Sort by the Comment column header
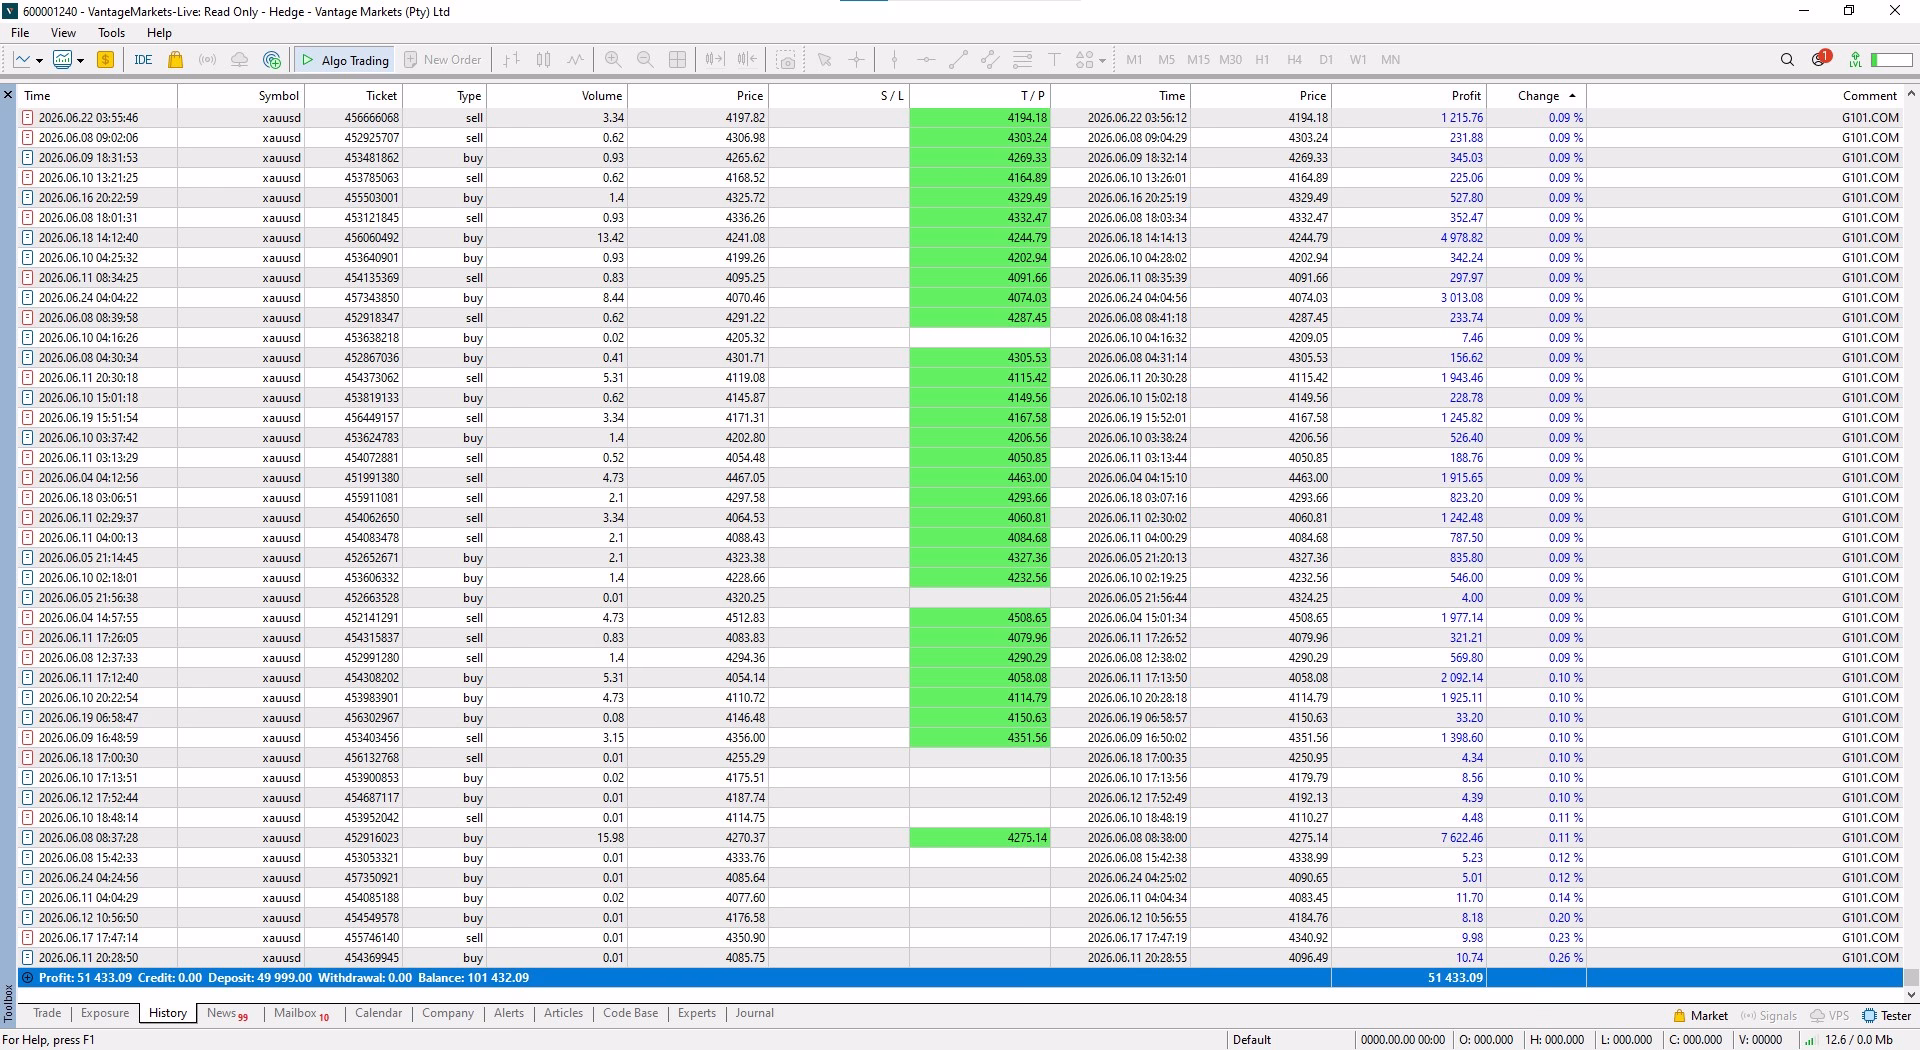This screenshot has width=1920, height=1050. tap(1744, 96)
